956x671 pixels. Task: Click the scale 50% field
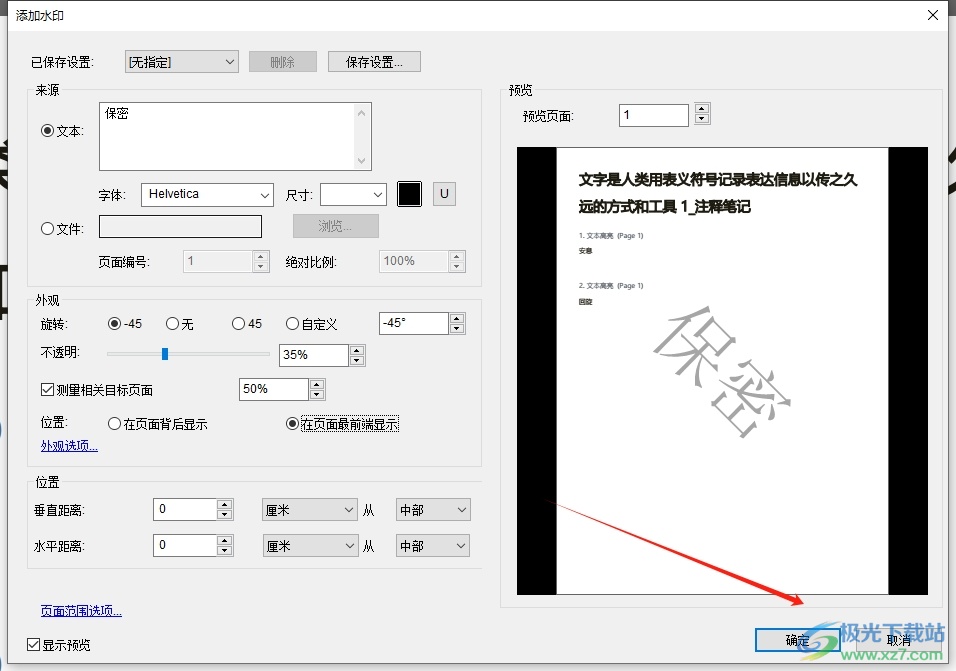pyautogui.click(x=274, y=389)
